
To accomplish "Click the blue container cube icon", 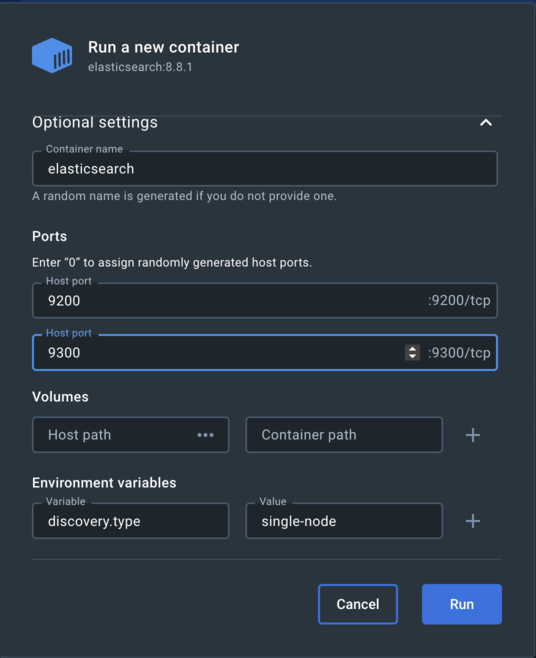I will click(52, 55).
